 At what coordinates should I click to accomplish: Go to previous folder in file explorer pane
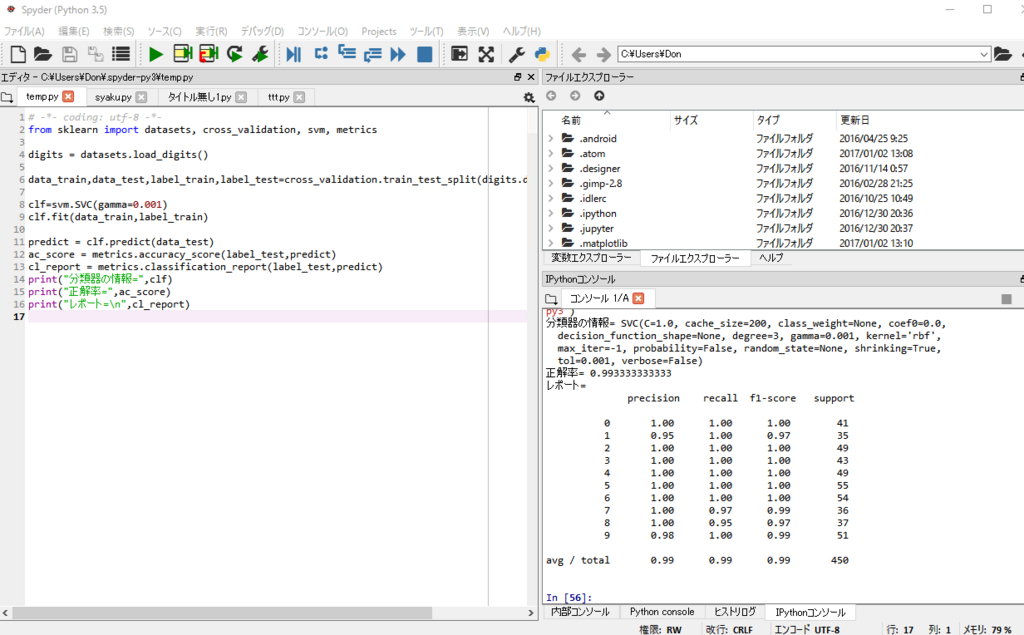(551, 96)
